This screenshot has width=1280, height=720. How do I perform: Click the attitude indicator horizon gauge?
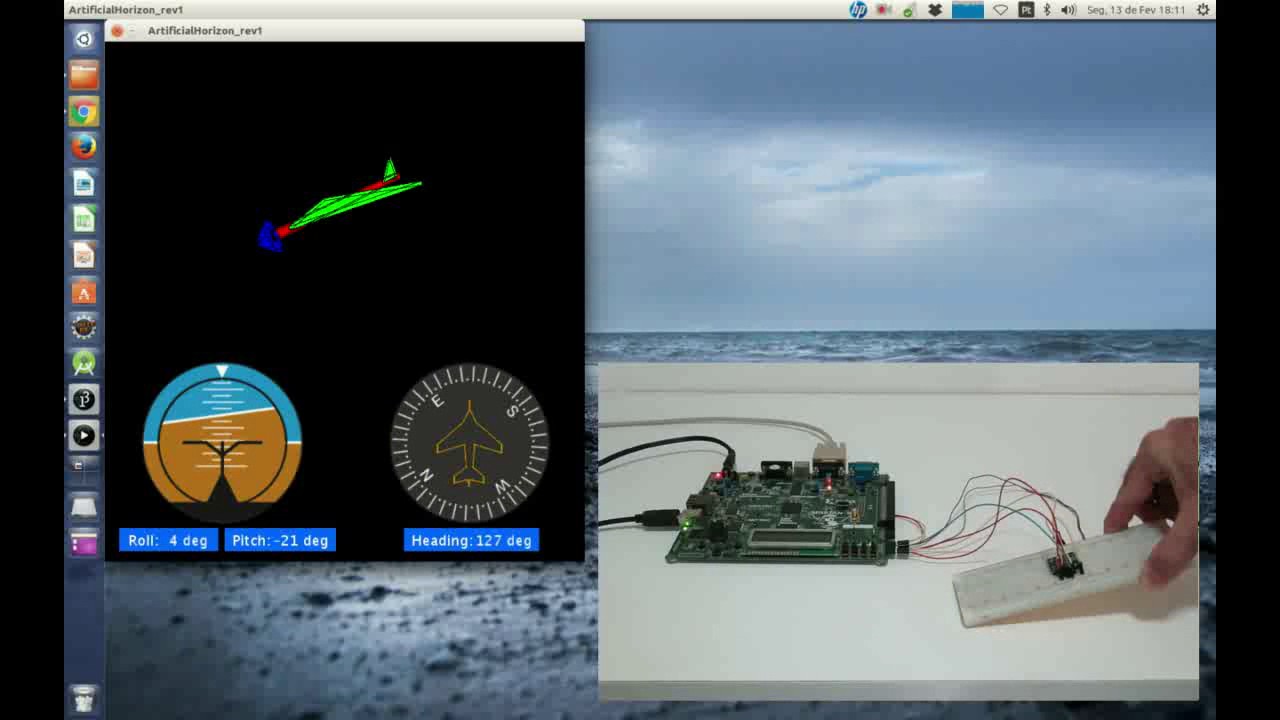(222, 442)
